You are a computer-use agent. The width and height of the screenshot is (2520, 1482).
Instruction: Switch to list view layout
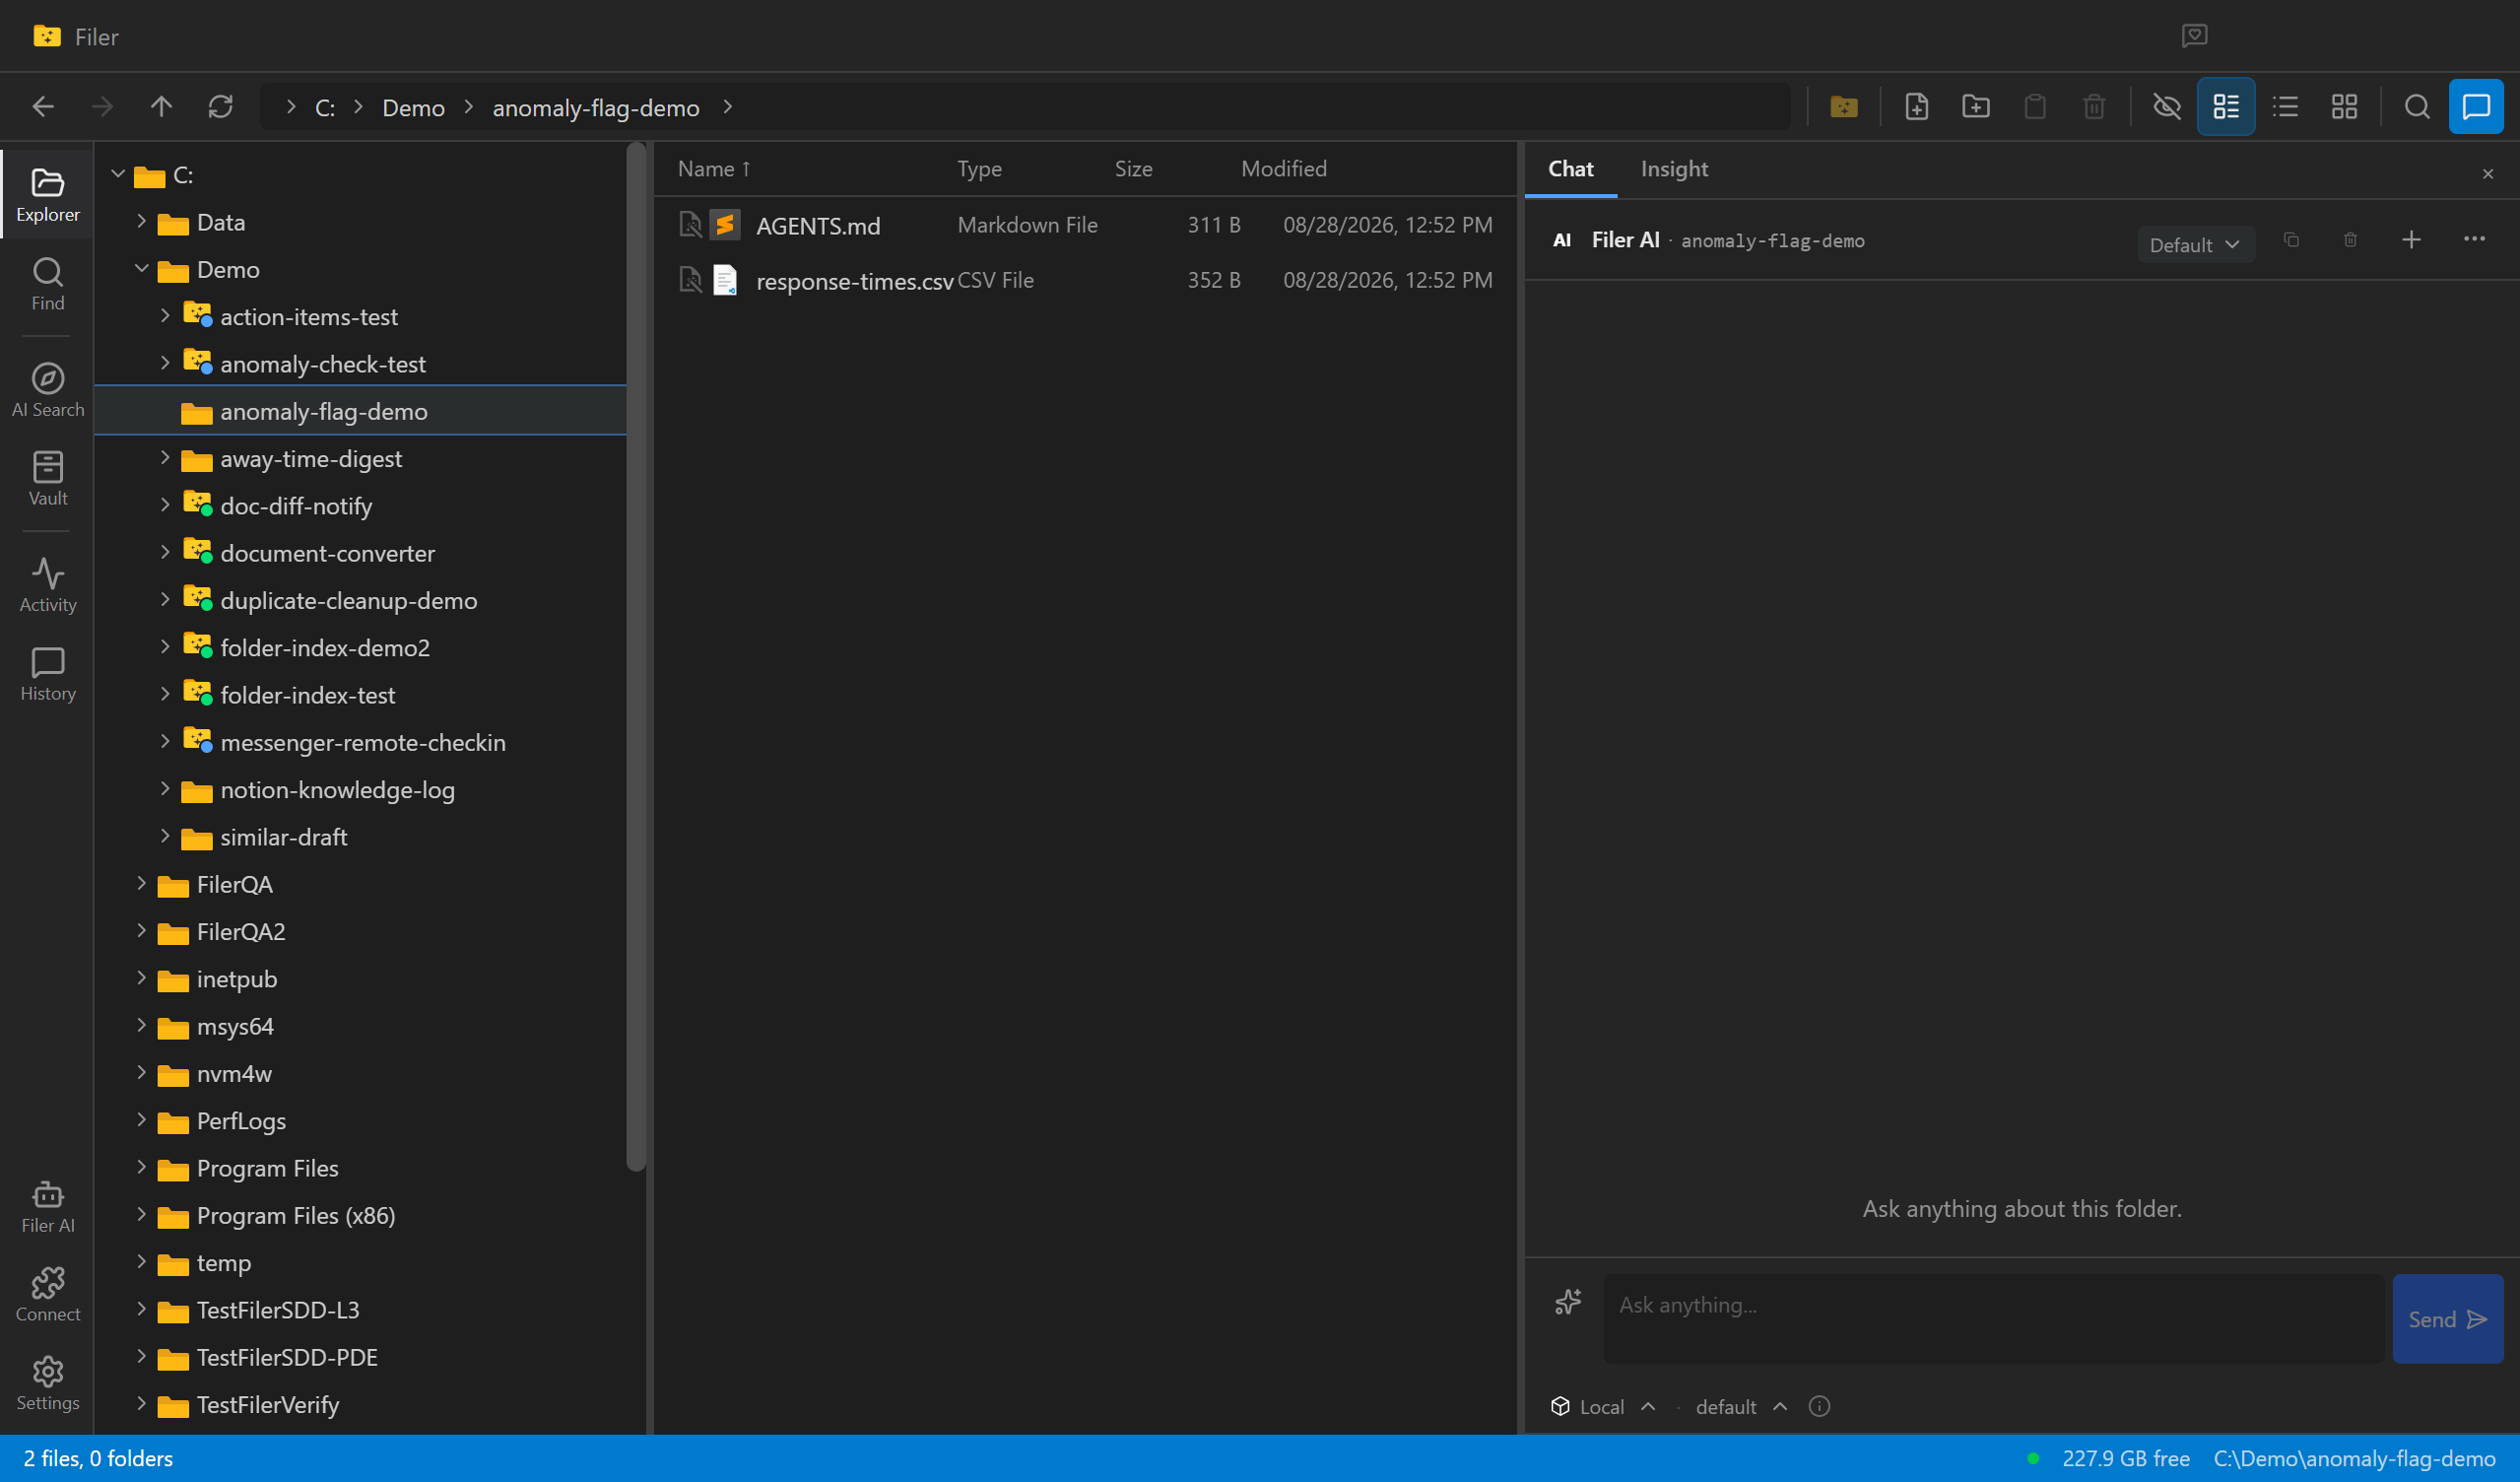point(2285,107)
